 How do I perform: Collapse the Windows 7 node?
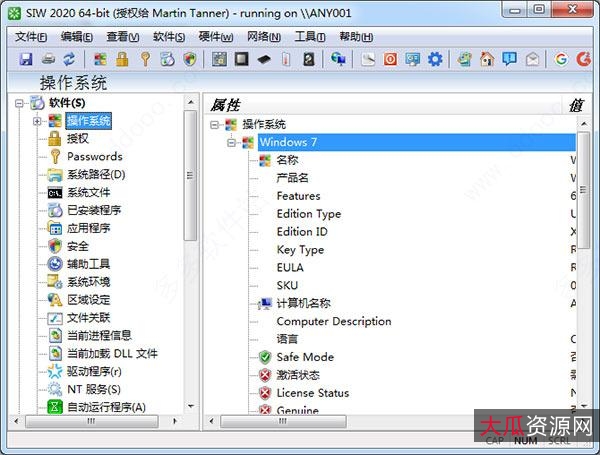point(232,142)
